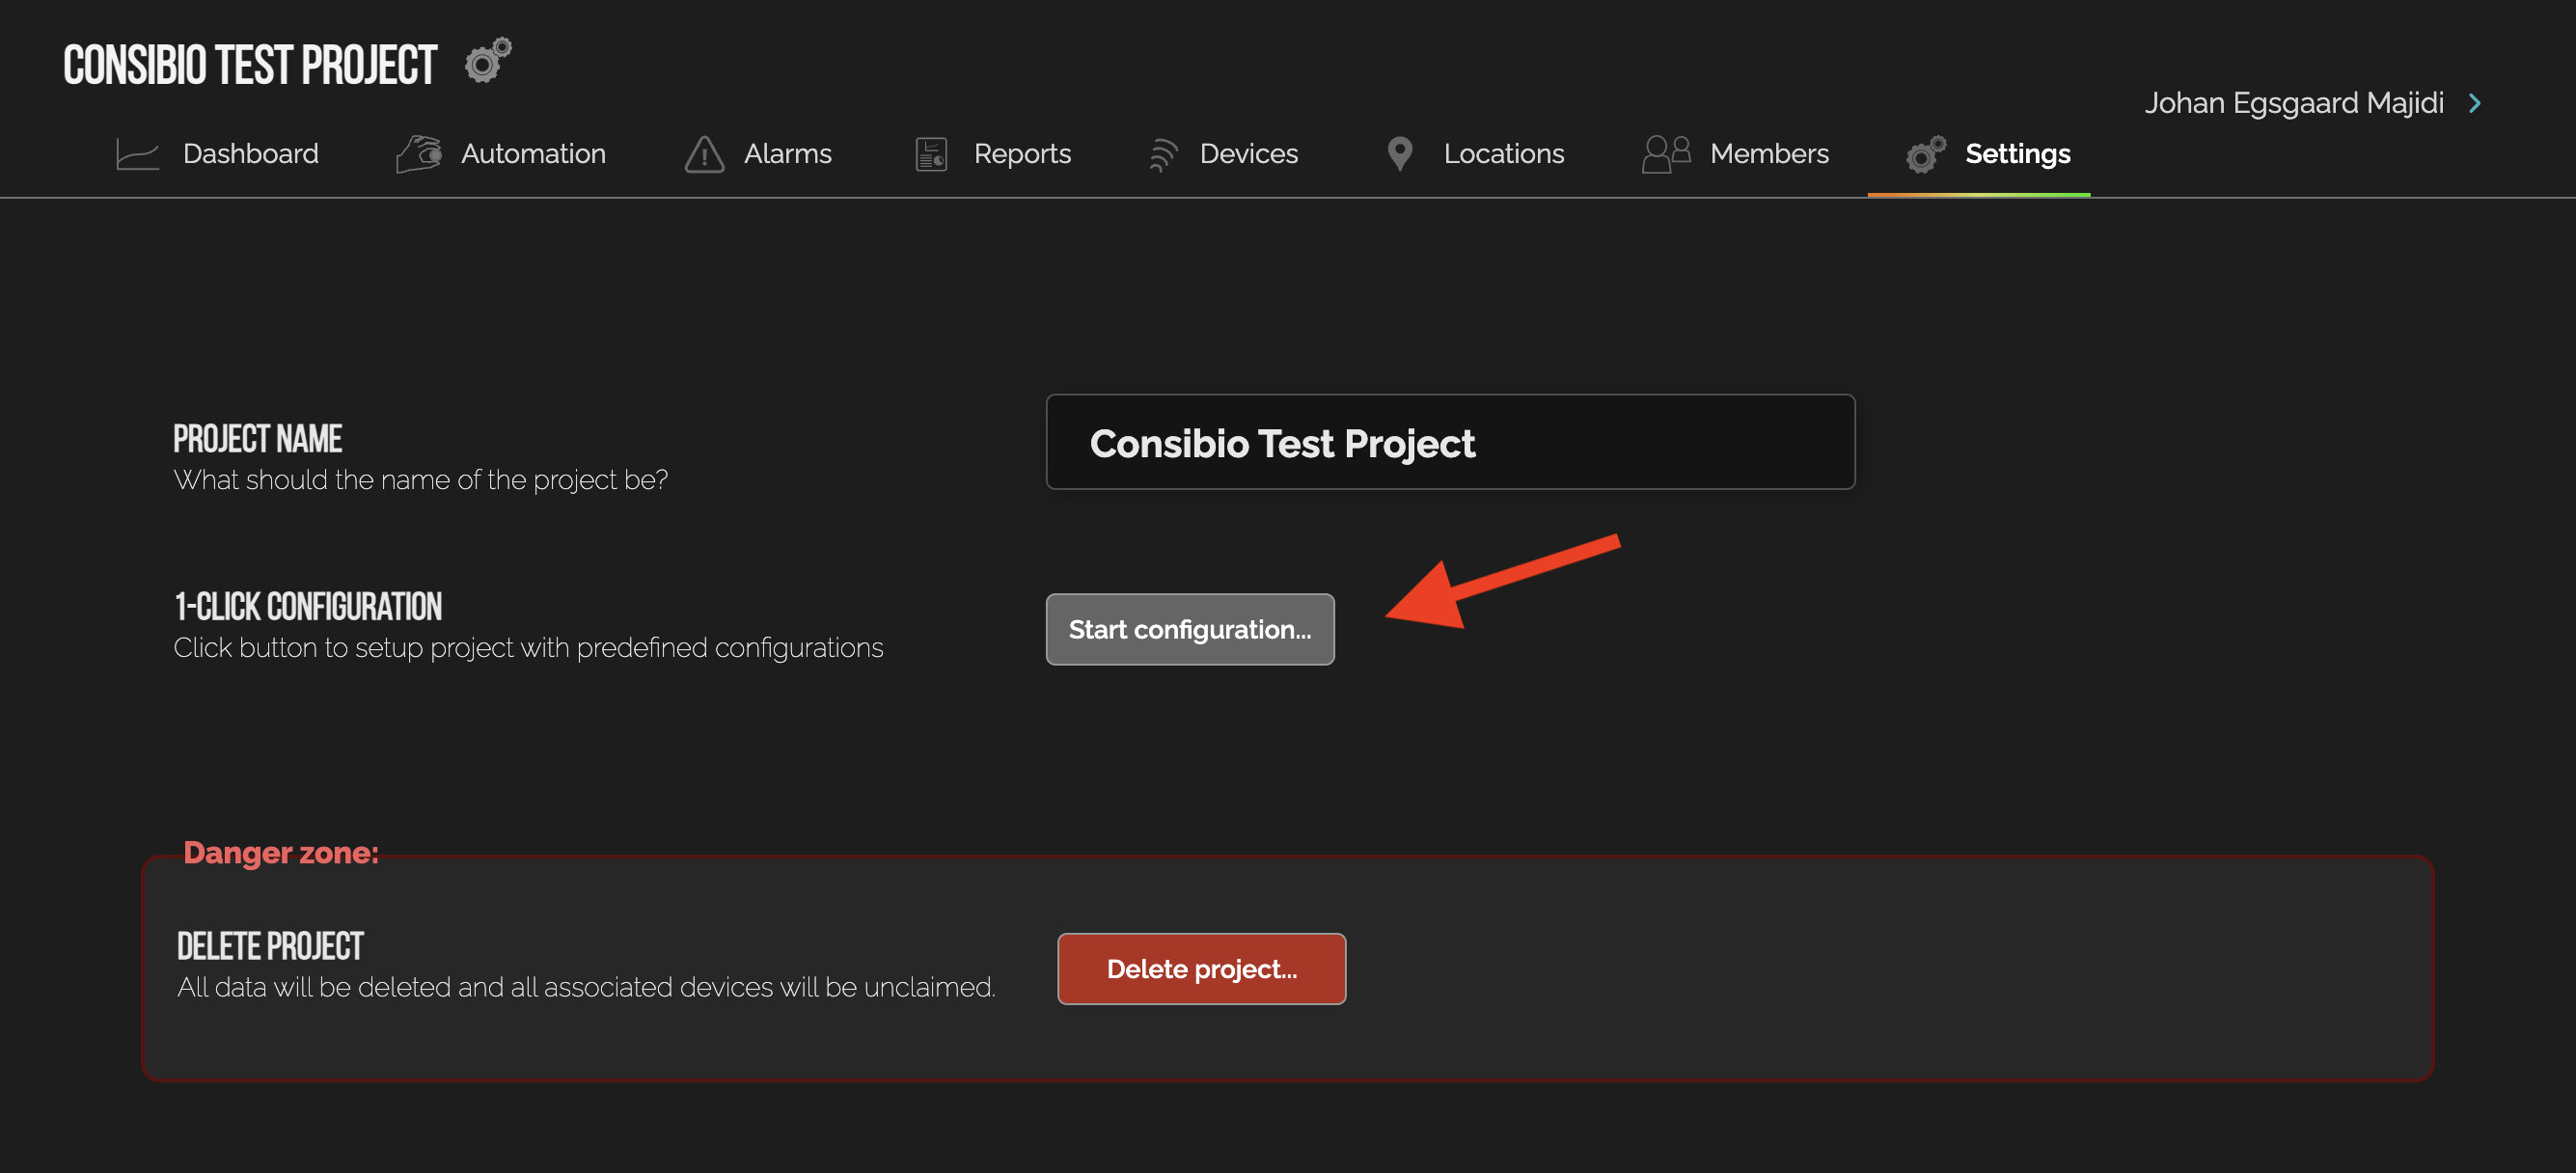Click the Consibio Test Project page title

[250, 65]
